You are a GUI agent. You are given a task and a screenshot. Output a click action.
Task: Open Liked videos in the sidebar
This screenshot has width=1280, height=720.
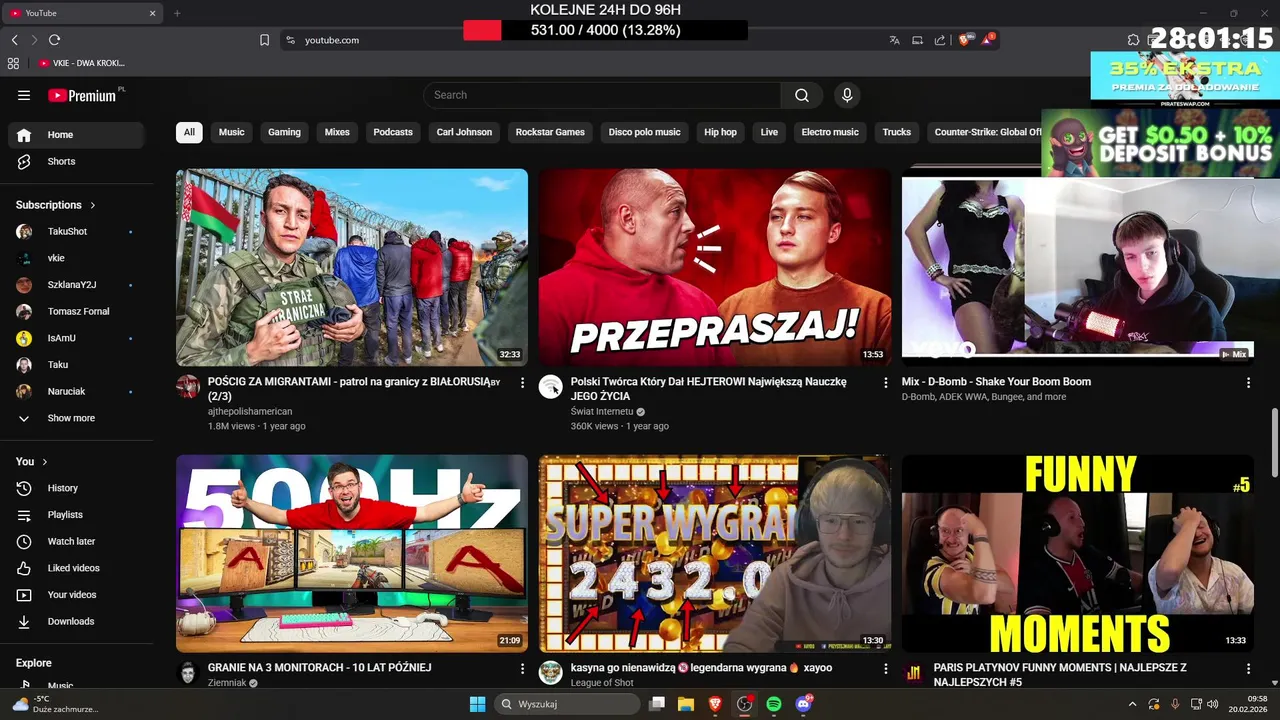76,568
